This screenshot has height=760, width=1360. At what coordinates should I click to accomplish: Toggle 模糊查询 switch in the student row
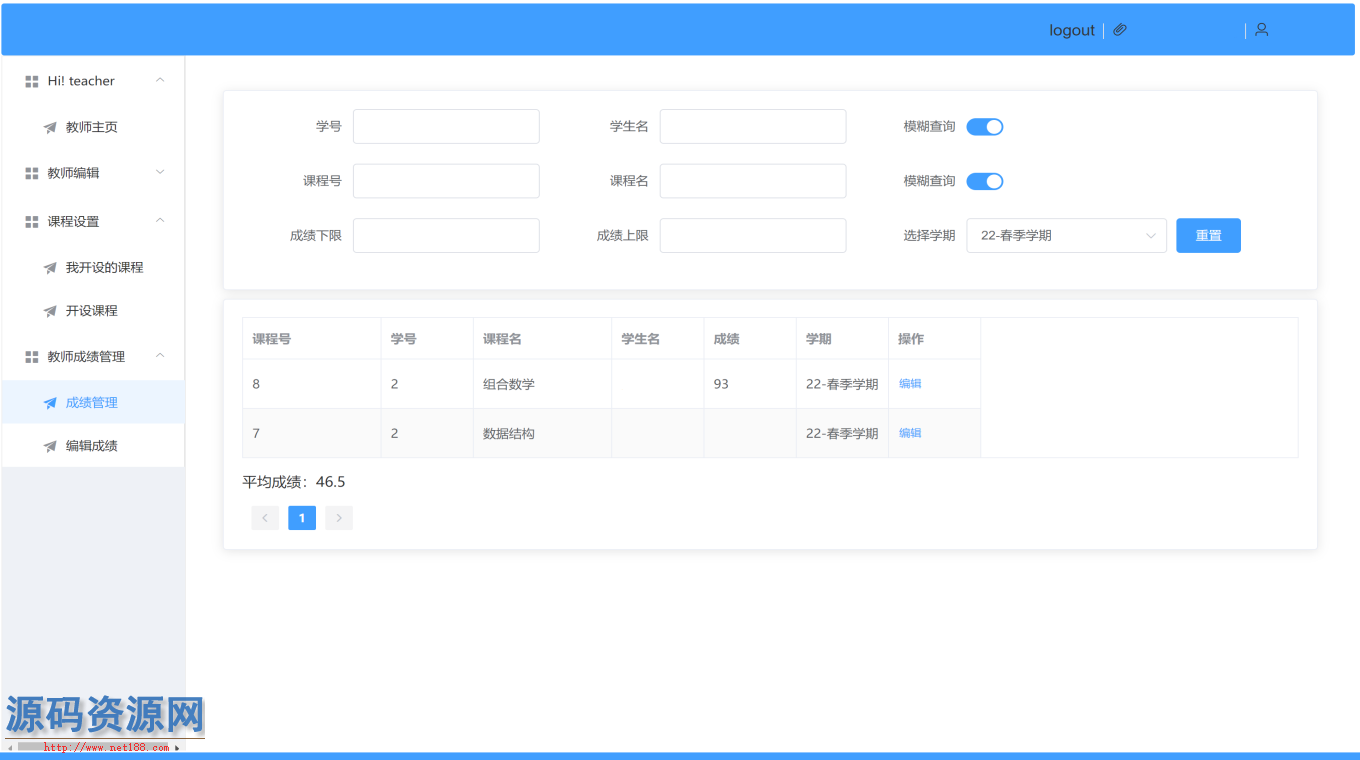point(984,127)
